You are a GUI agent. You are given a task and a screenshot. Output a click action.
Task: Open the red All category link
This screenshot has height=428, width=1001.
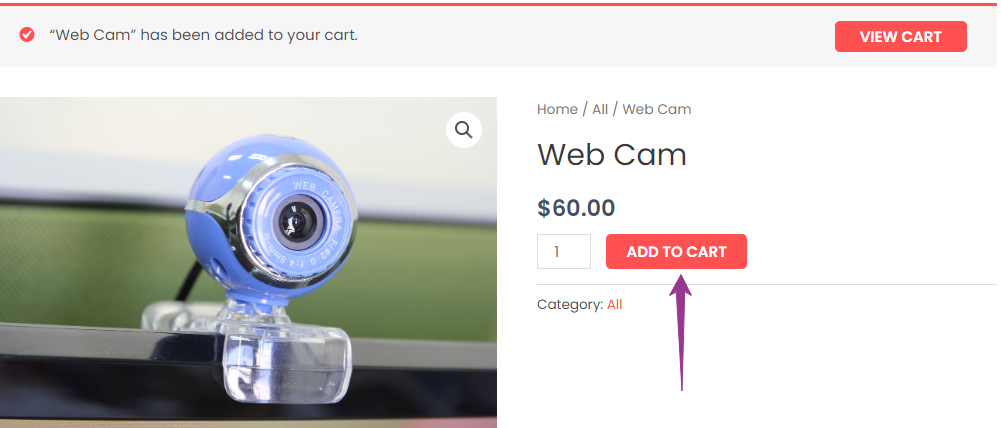(615, 305)
